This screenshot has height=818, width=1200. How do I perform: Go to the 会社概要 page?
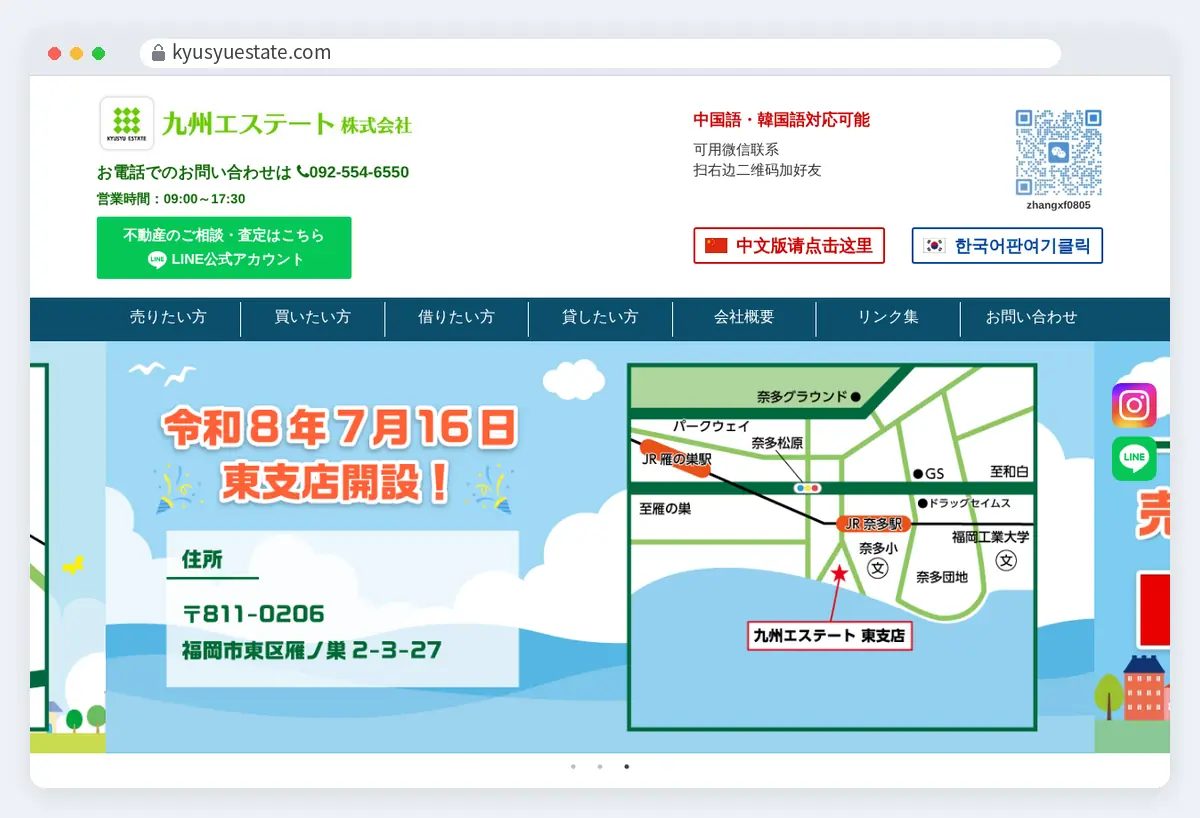point(744,317)
